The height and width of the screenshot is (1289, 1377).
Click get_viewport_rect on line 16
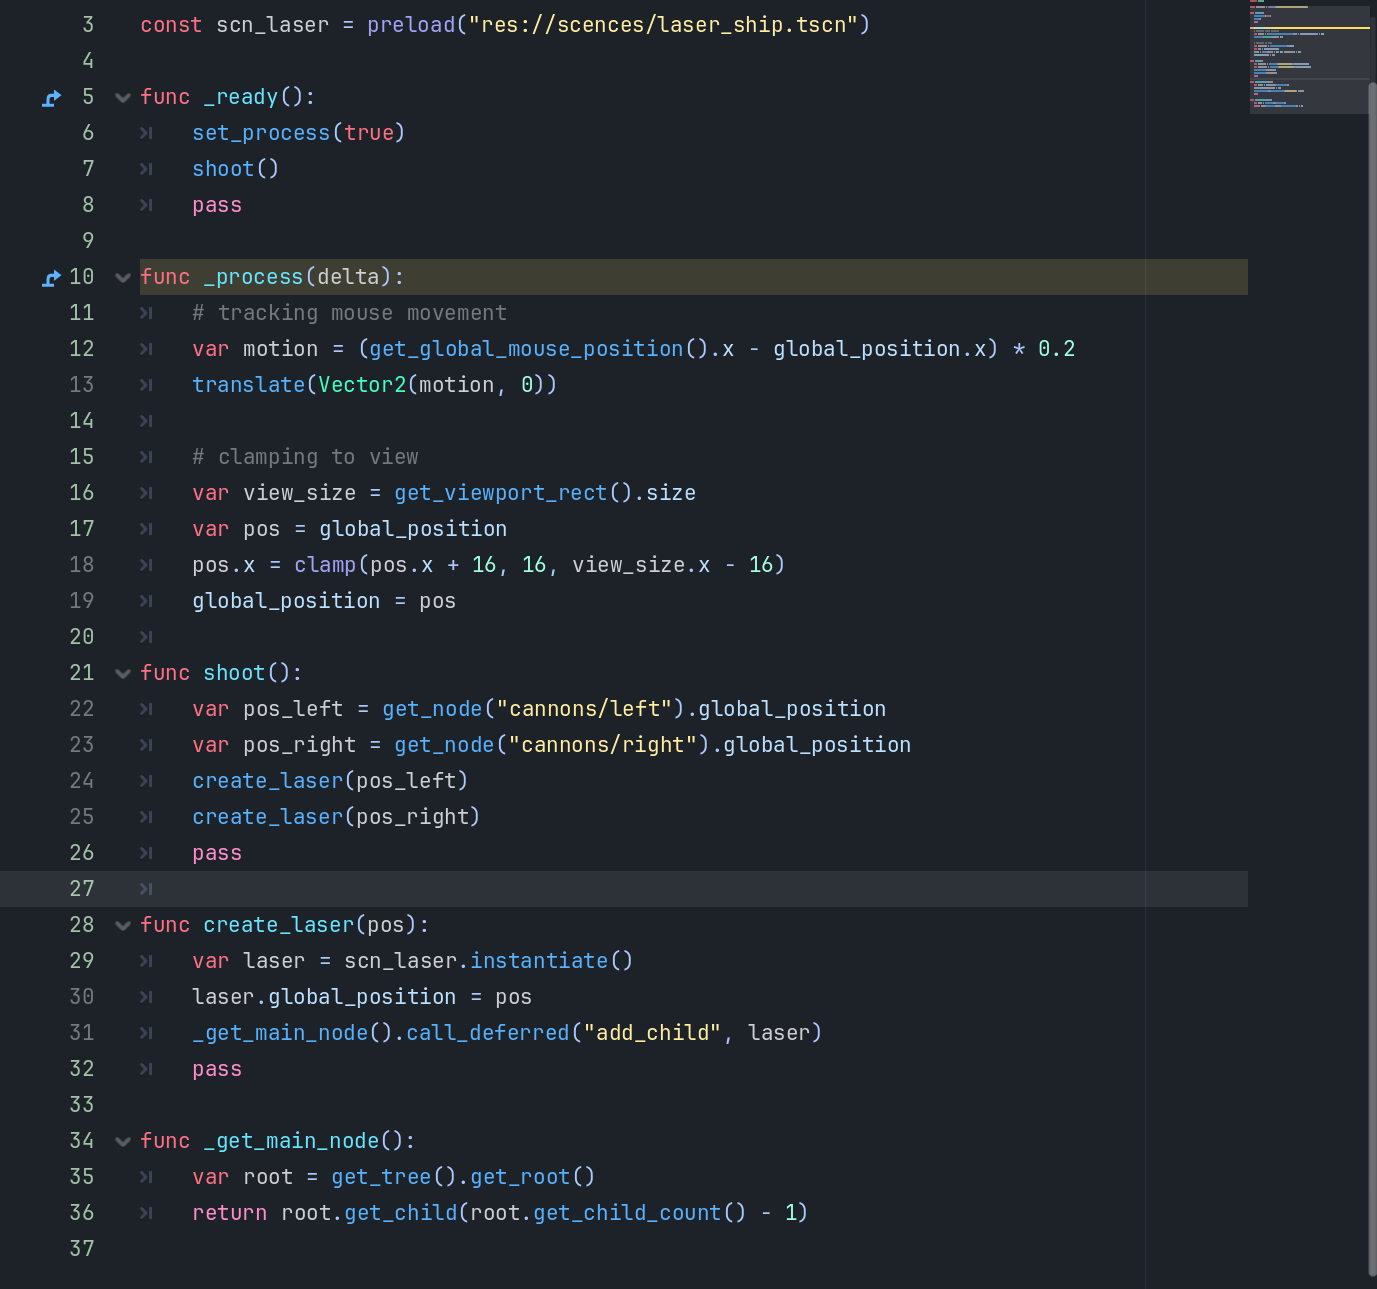pyautogui.click(x=500, y=493)
